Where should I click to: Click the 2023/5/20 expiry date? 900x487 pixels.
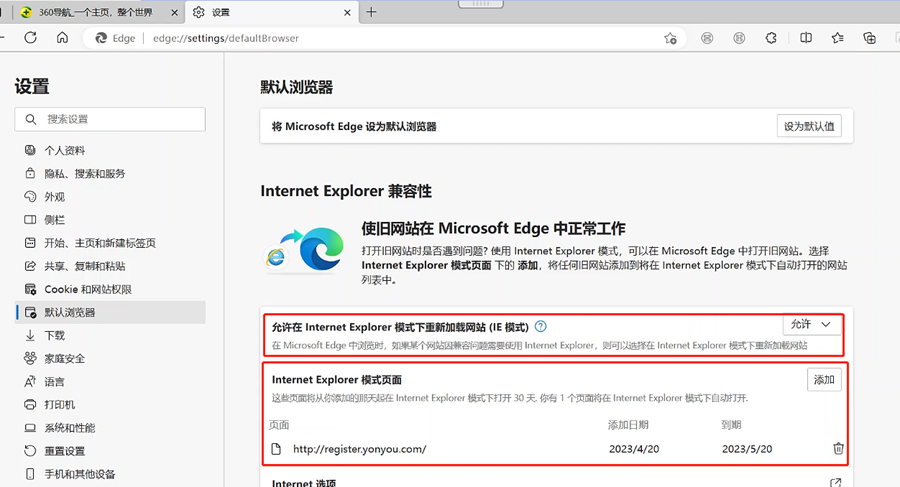point(747,449)
